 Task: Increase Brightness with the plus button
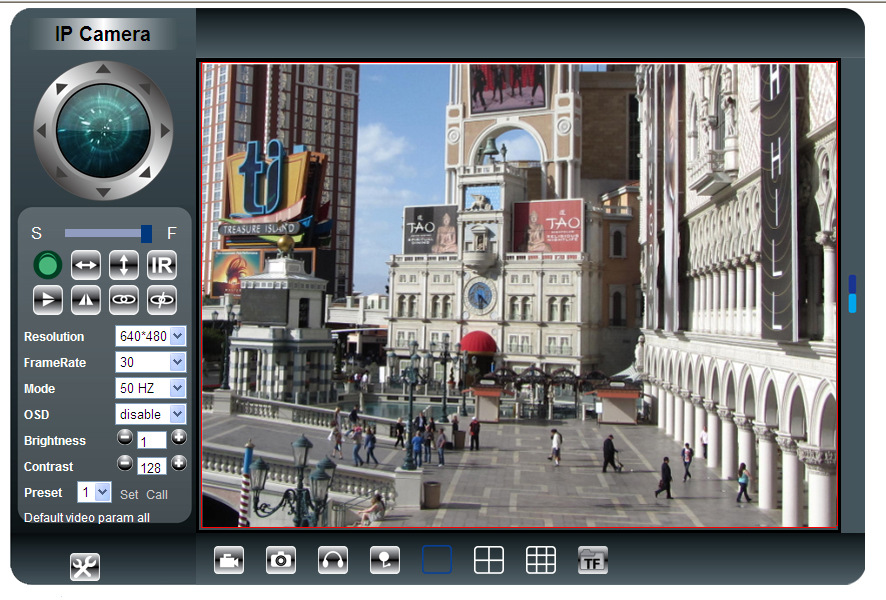178,437
